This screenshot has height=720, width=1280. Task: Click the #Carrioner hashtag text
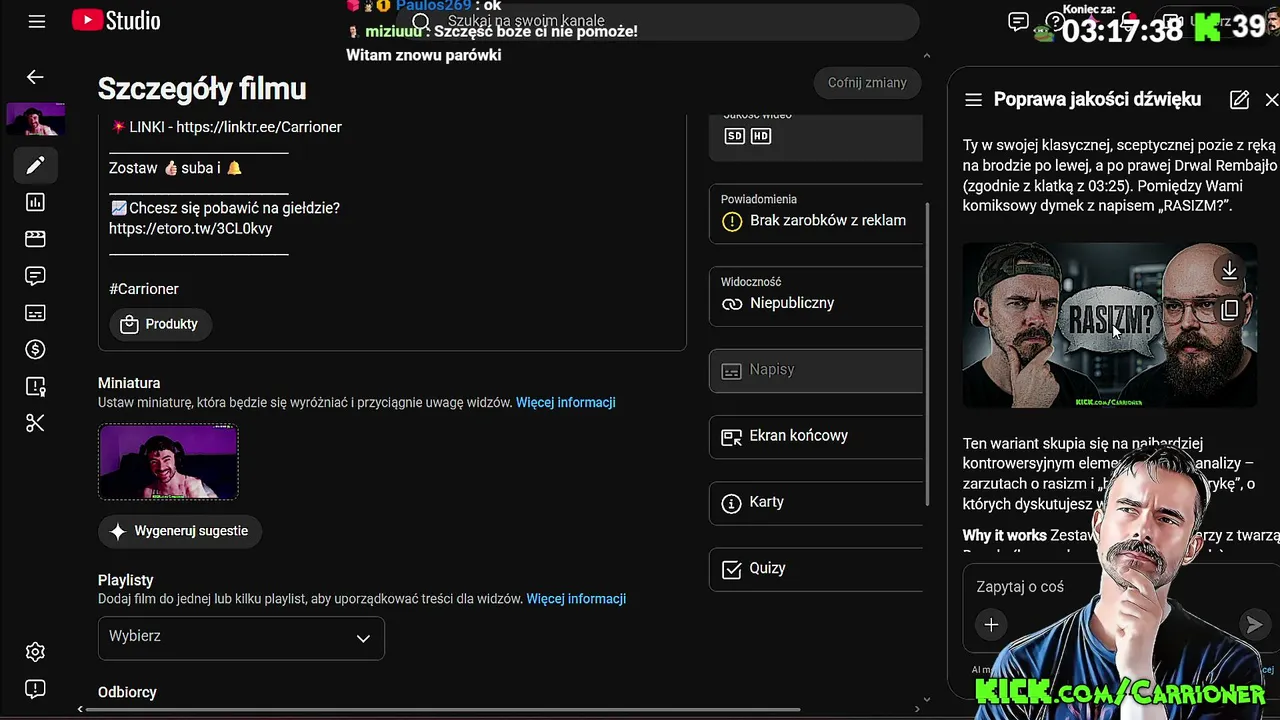144,289
